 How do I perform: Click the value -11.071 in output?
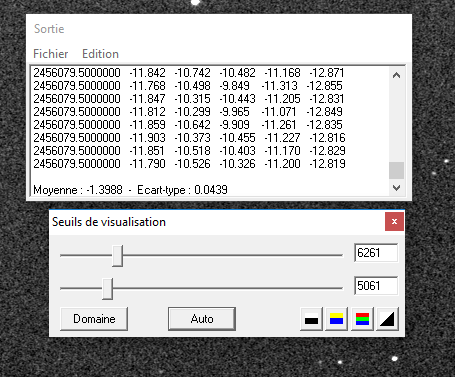point(279,112)
